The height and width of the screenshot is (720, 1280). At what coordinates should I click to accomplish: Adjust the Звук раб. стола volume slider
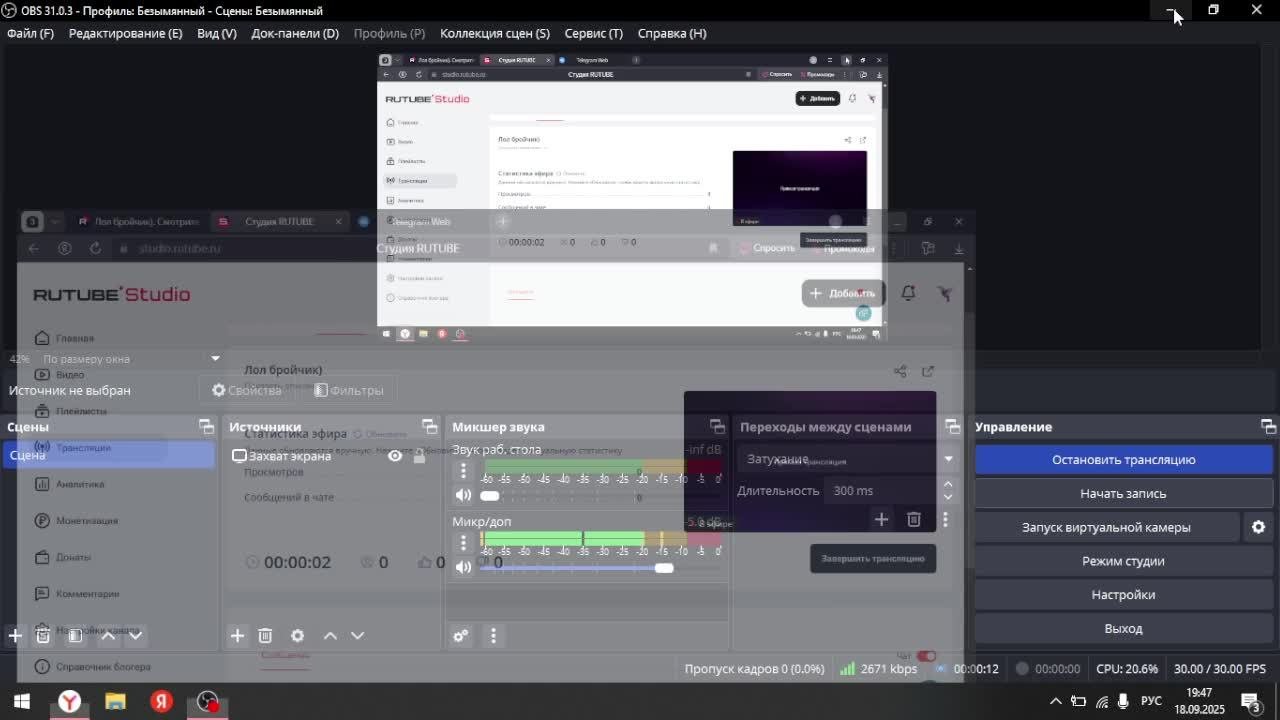(x=600, y=495)
